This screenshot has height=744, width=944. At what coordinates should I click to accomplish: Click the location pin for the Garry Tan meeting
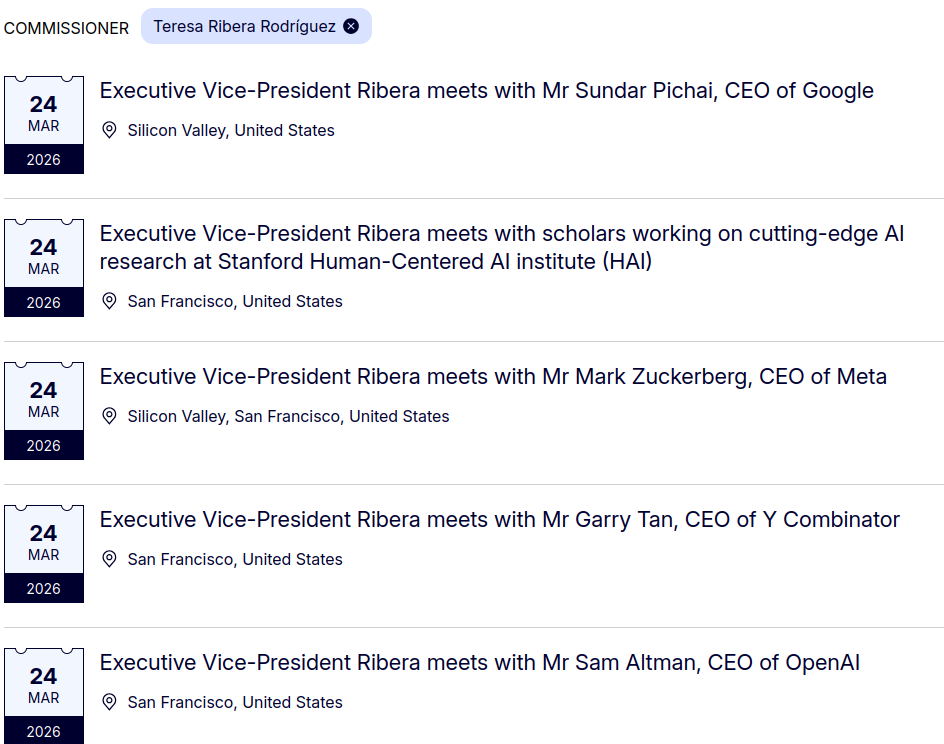pyautogui.click(x=110, y=559)
